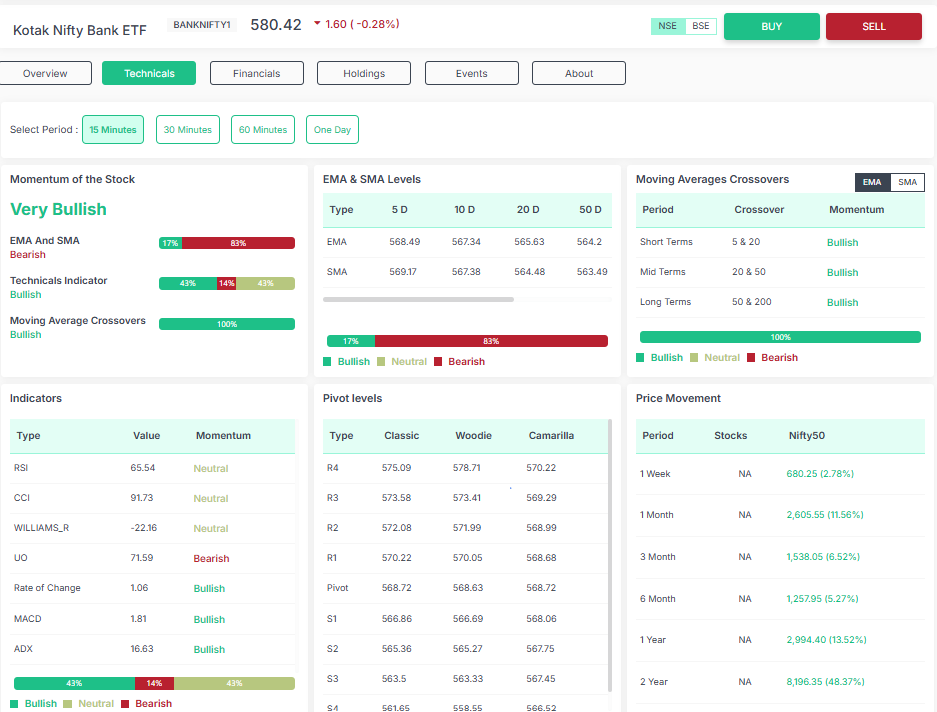
Task: Click the Kotak Nifty Bank ETF title
Action: (x=79, y=30)
